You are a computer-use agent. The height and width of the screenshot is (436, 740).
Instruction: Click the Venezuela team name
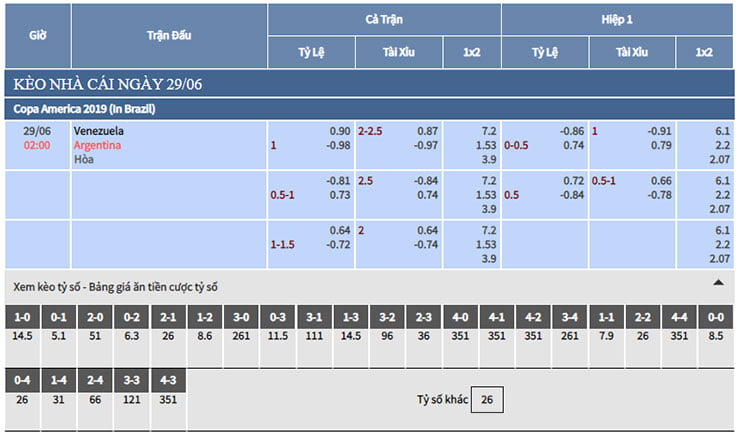point(99,130)
